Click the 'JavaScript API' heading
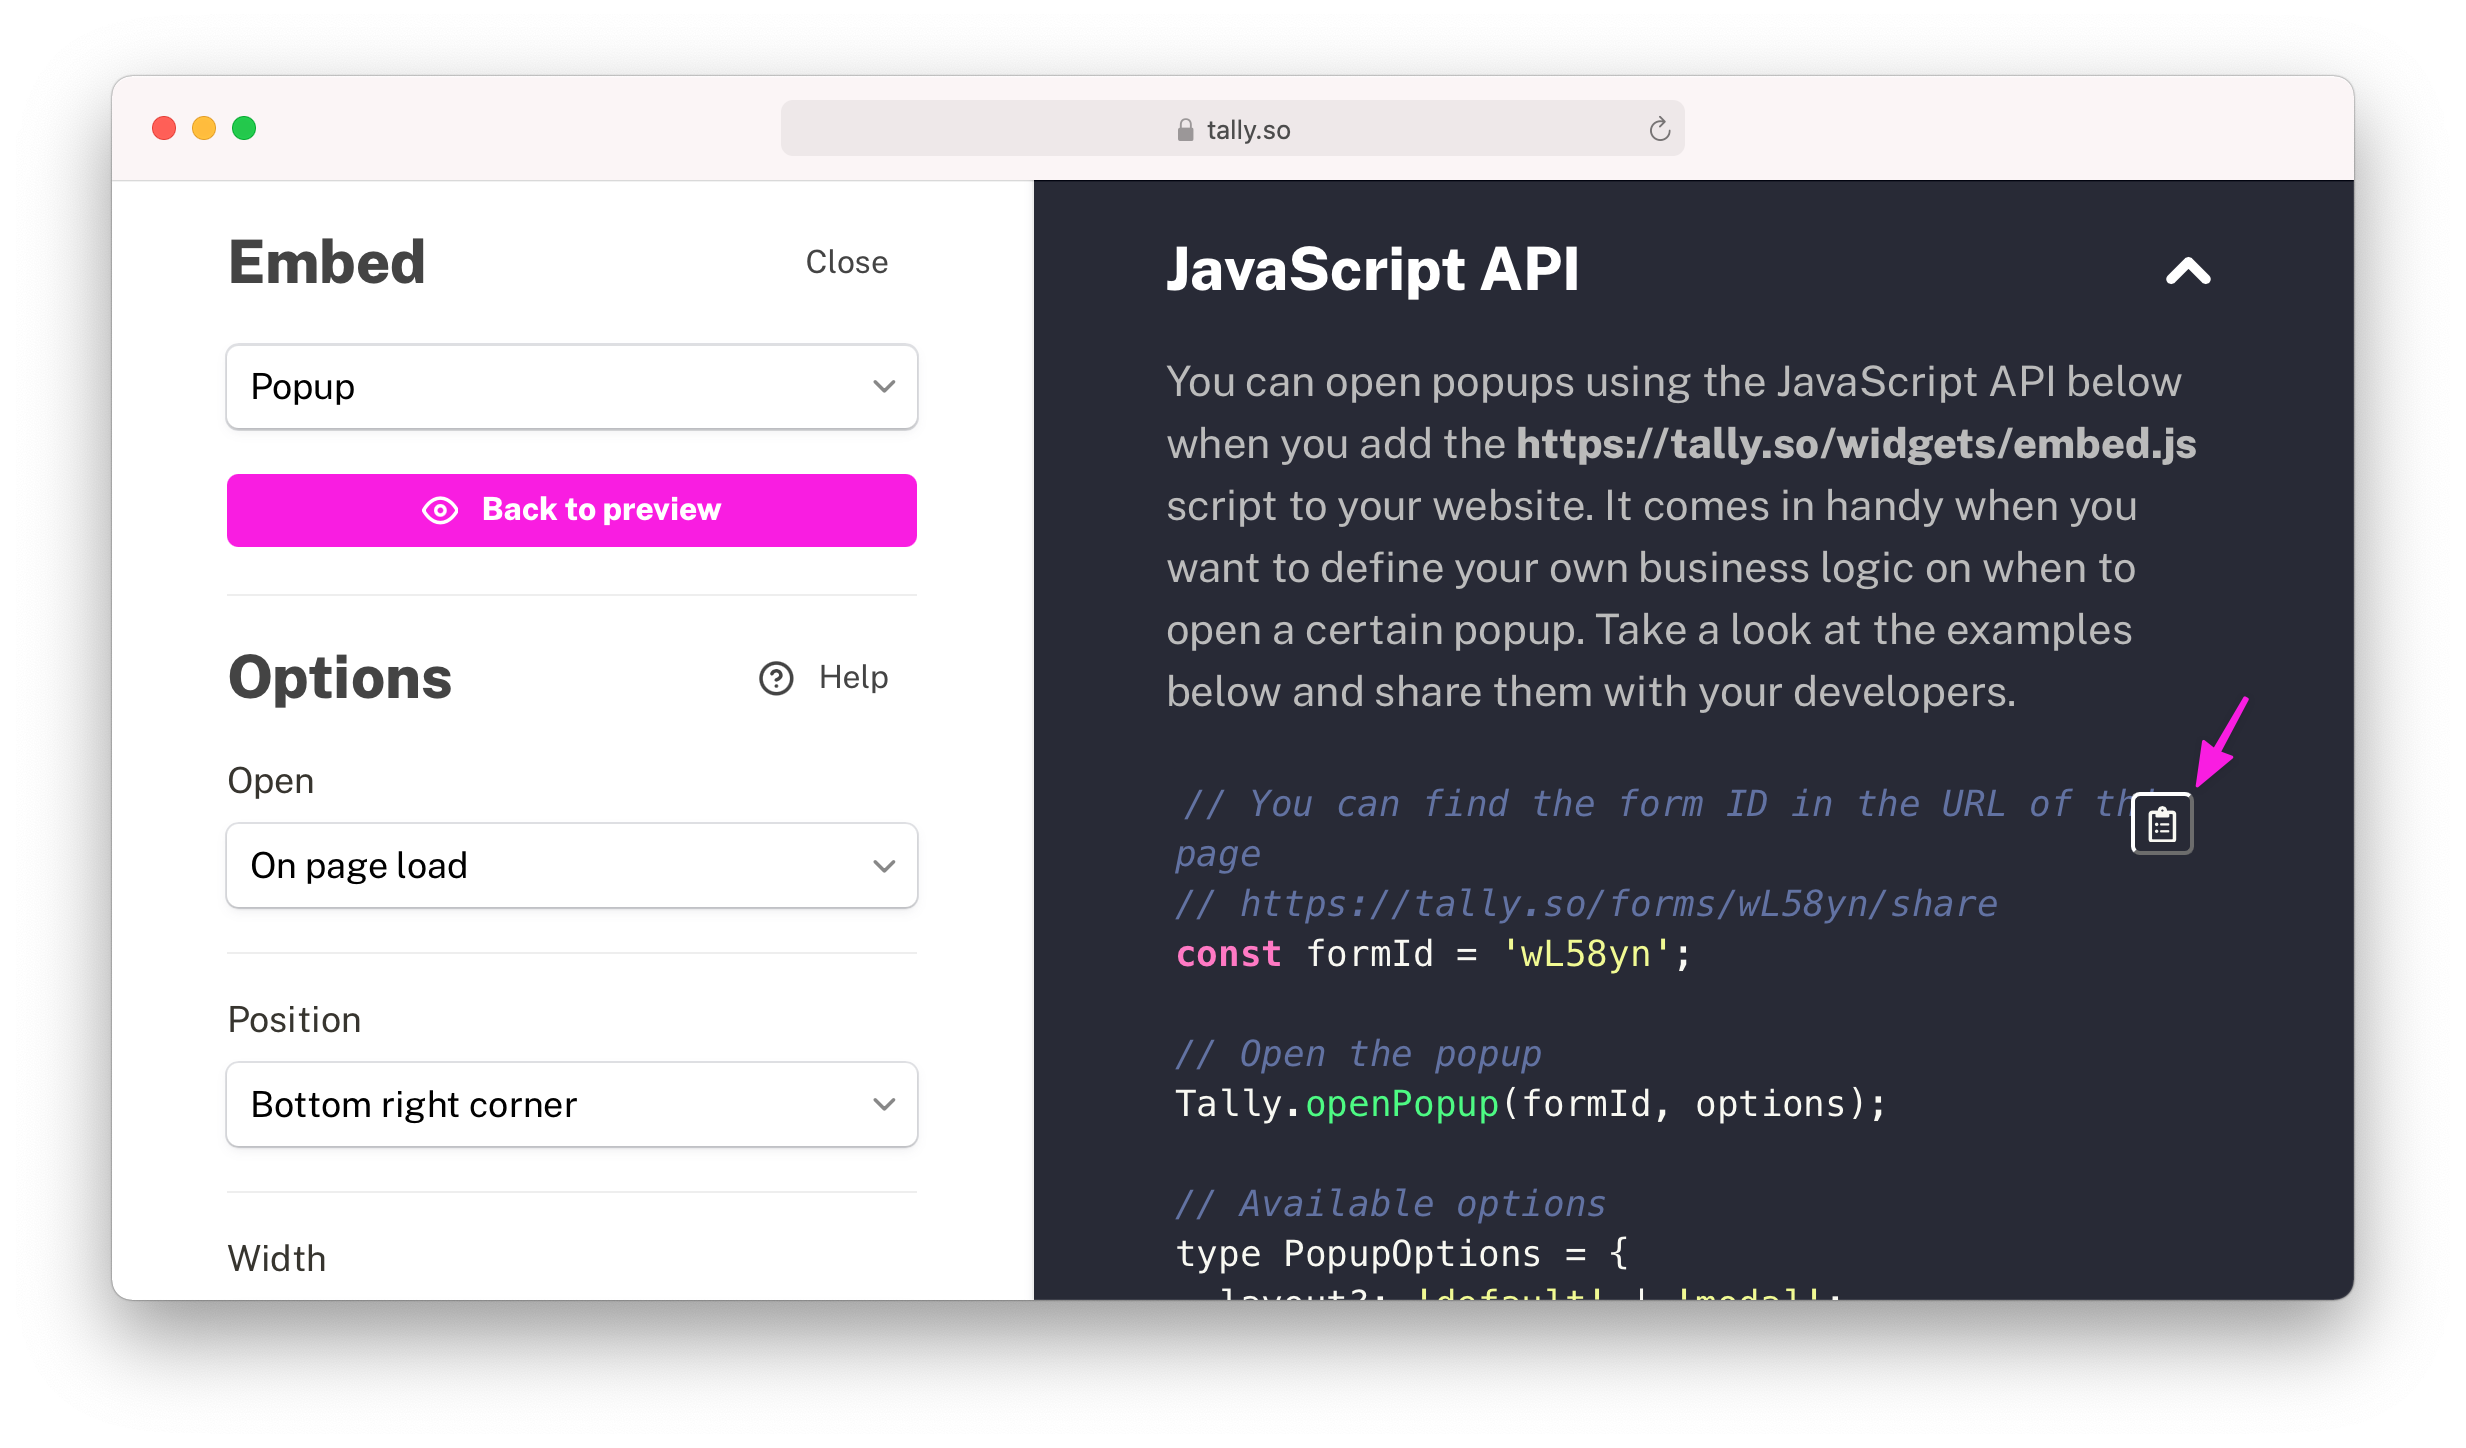The height and width of the screenshot is (1448, 2466). click(1373, 269)
